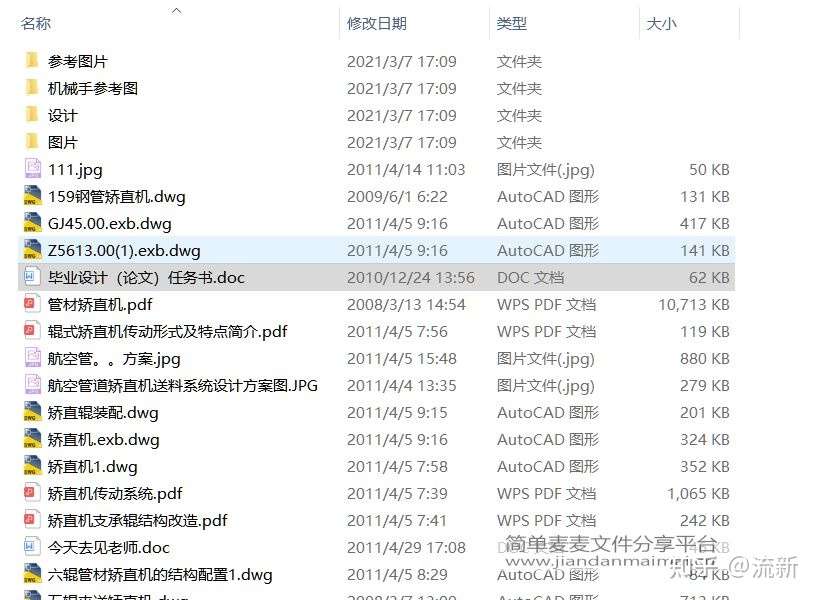Sort files by the 大小 column header

point(661,23)
